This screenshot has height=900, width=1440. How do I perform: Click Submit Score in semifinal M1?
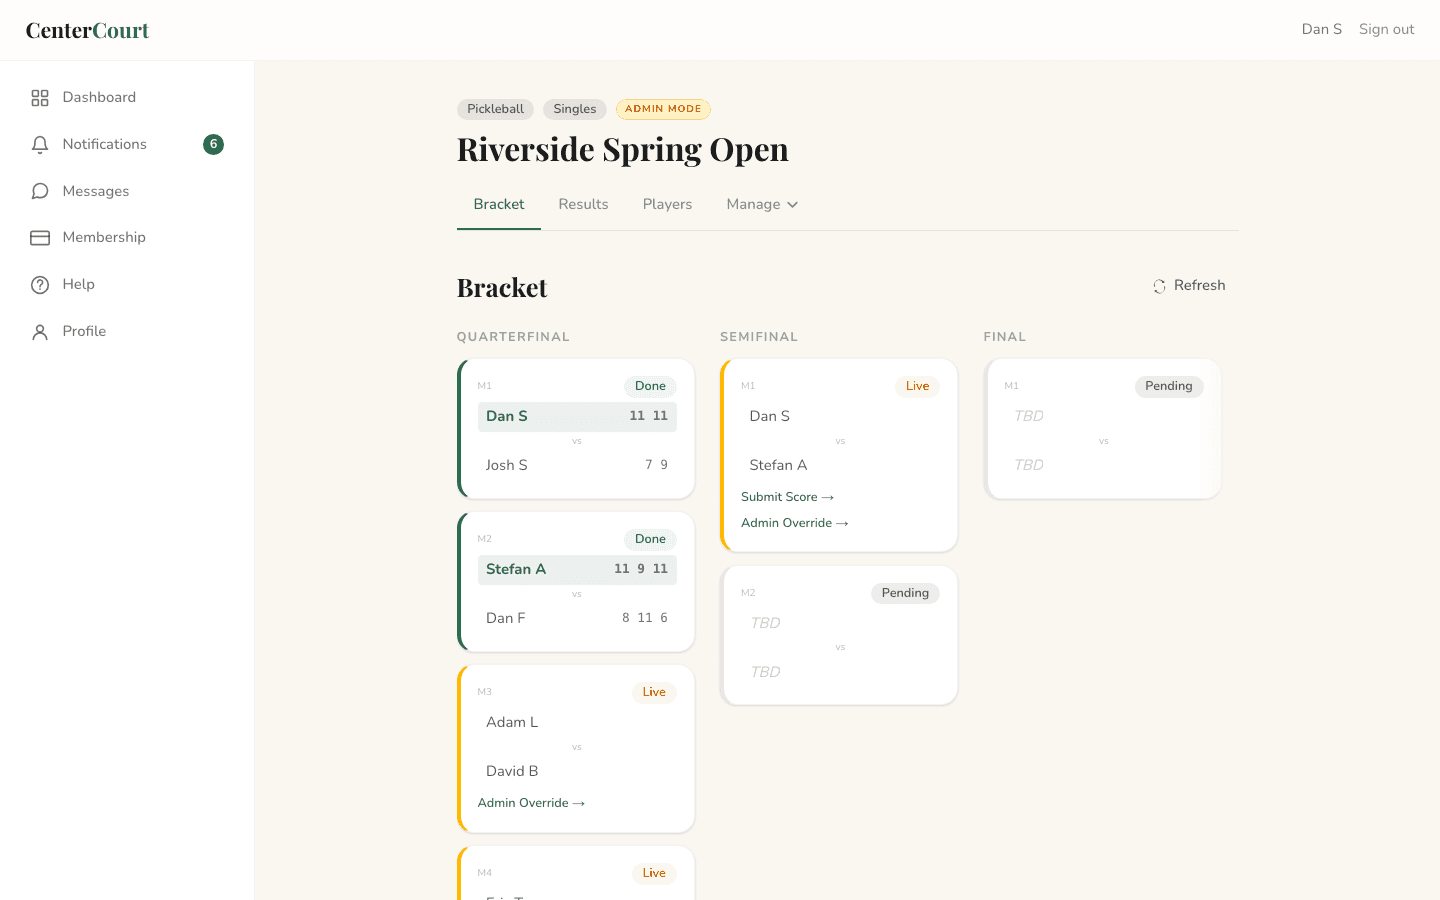[787, 497]
